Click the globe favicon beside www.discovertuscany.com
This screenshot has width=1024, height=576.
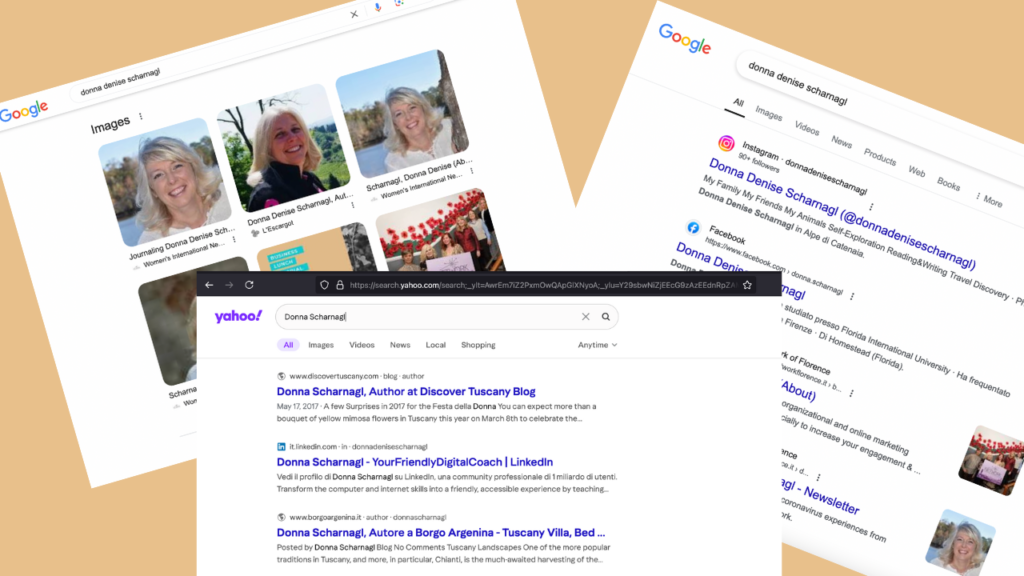point(281,376)
